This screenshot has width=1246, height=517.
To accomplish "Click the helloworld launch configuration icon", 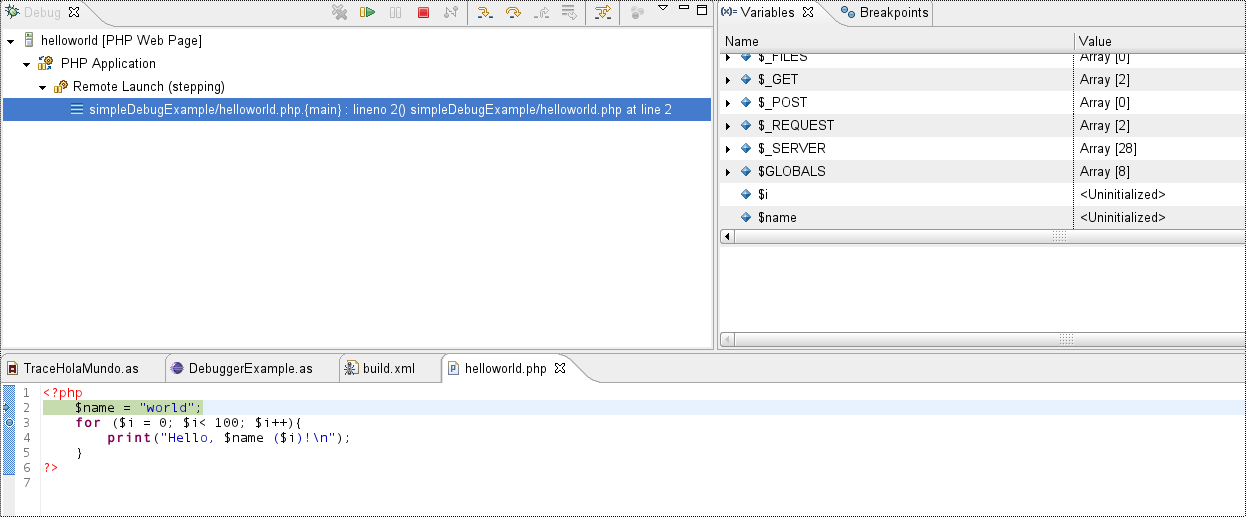I will [28, 41].
